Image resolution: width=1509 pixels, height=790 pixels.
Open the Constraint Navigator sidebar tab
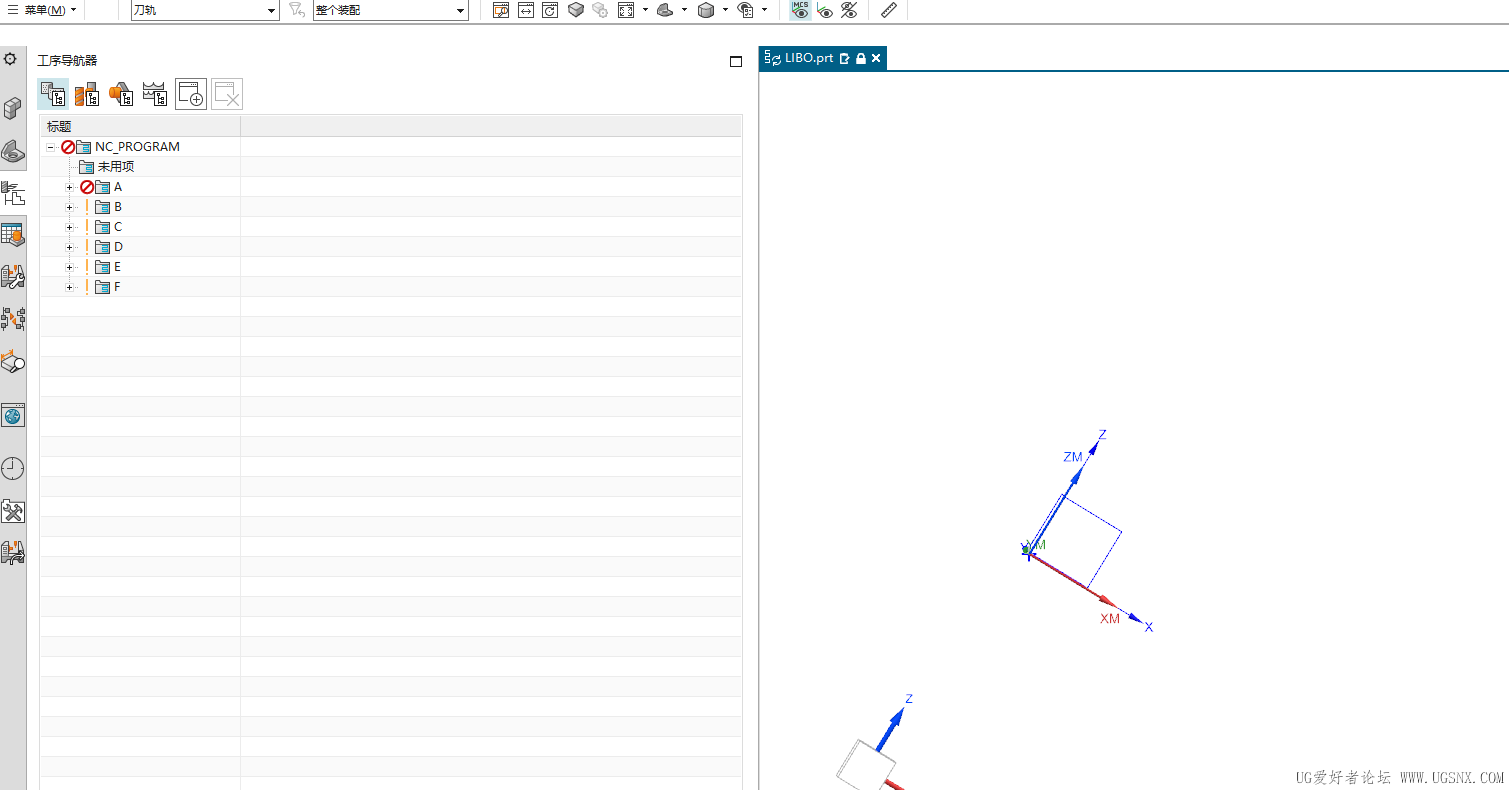[x=13, y=319]
